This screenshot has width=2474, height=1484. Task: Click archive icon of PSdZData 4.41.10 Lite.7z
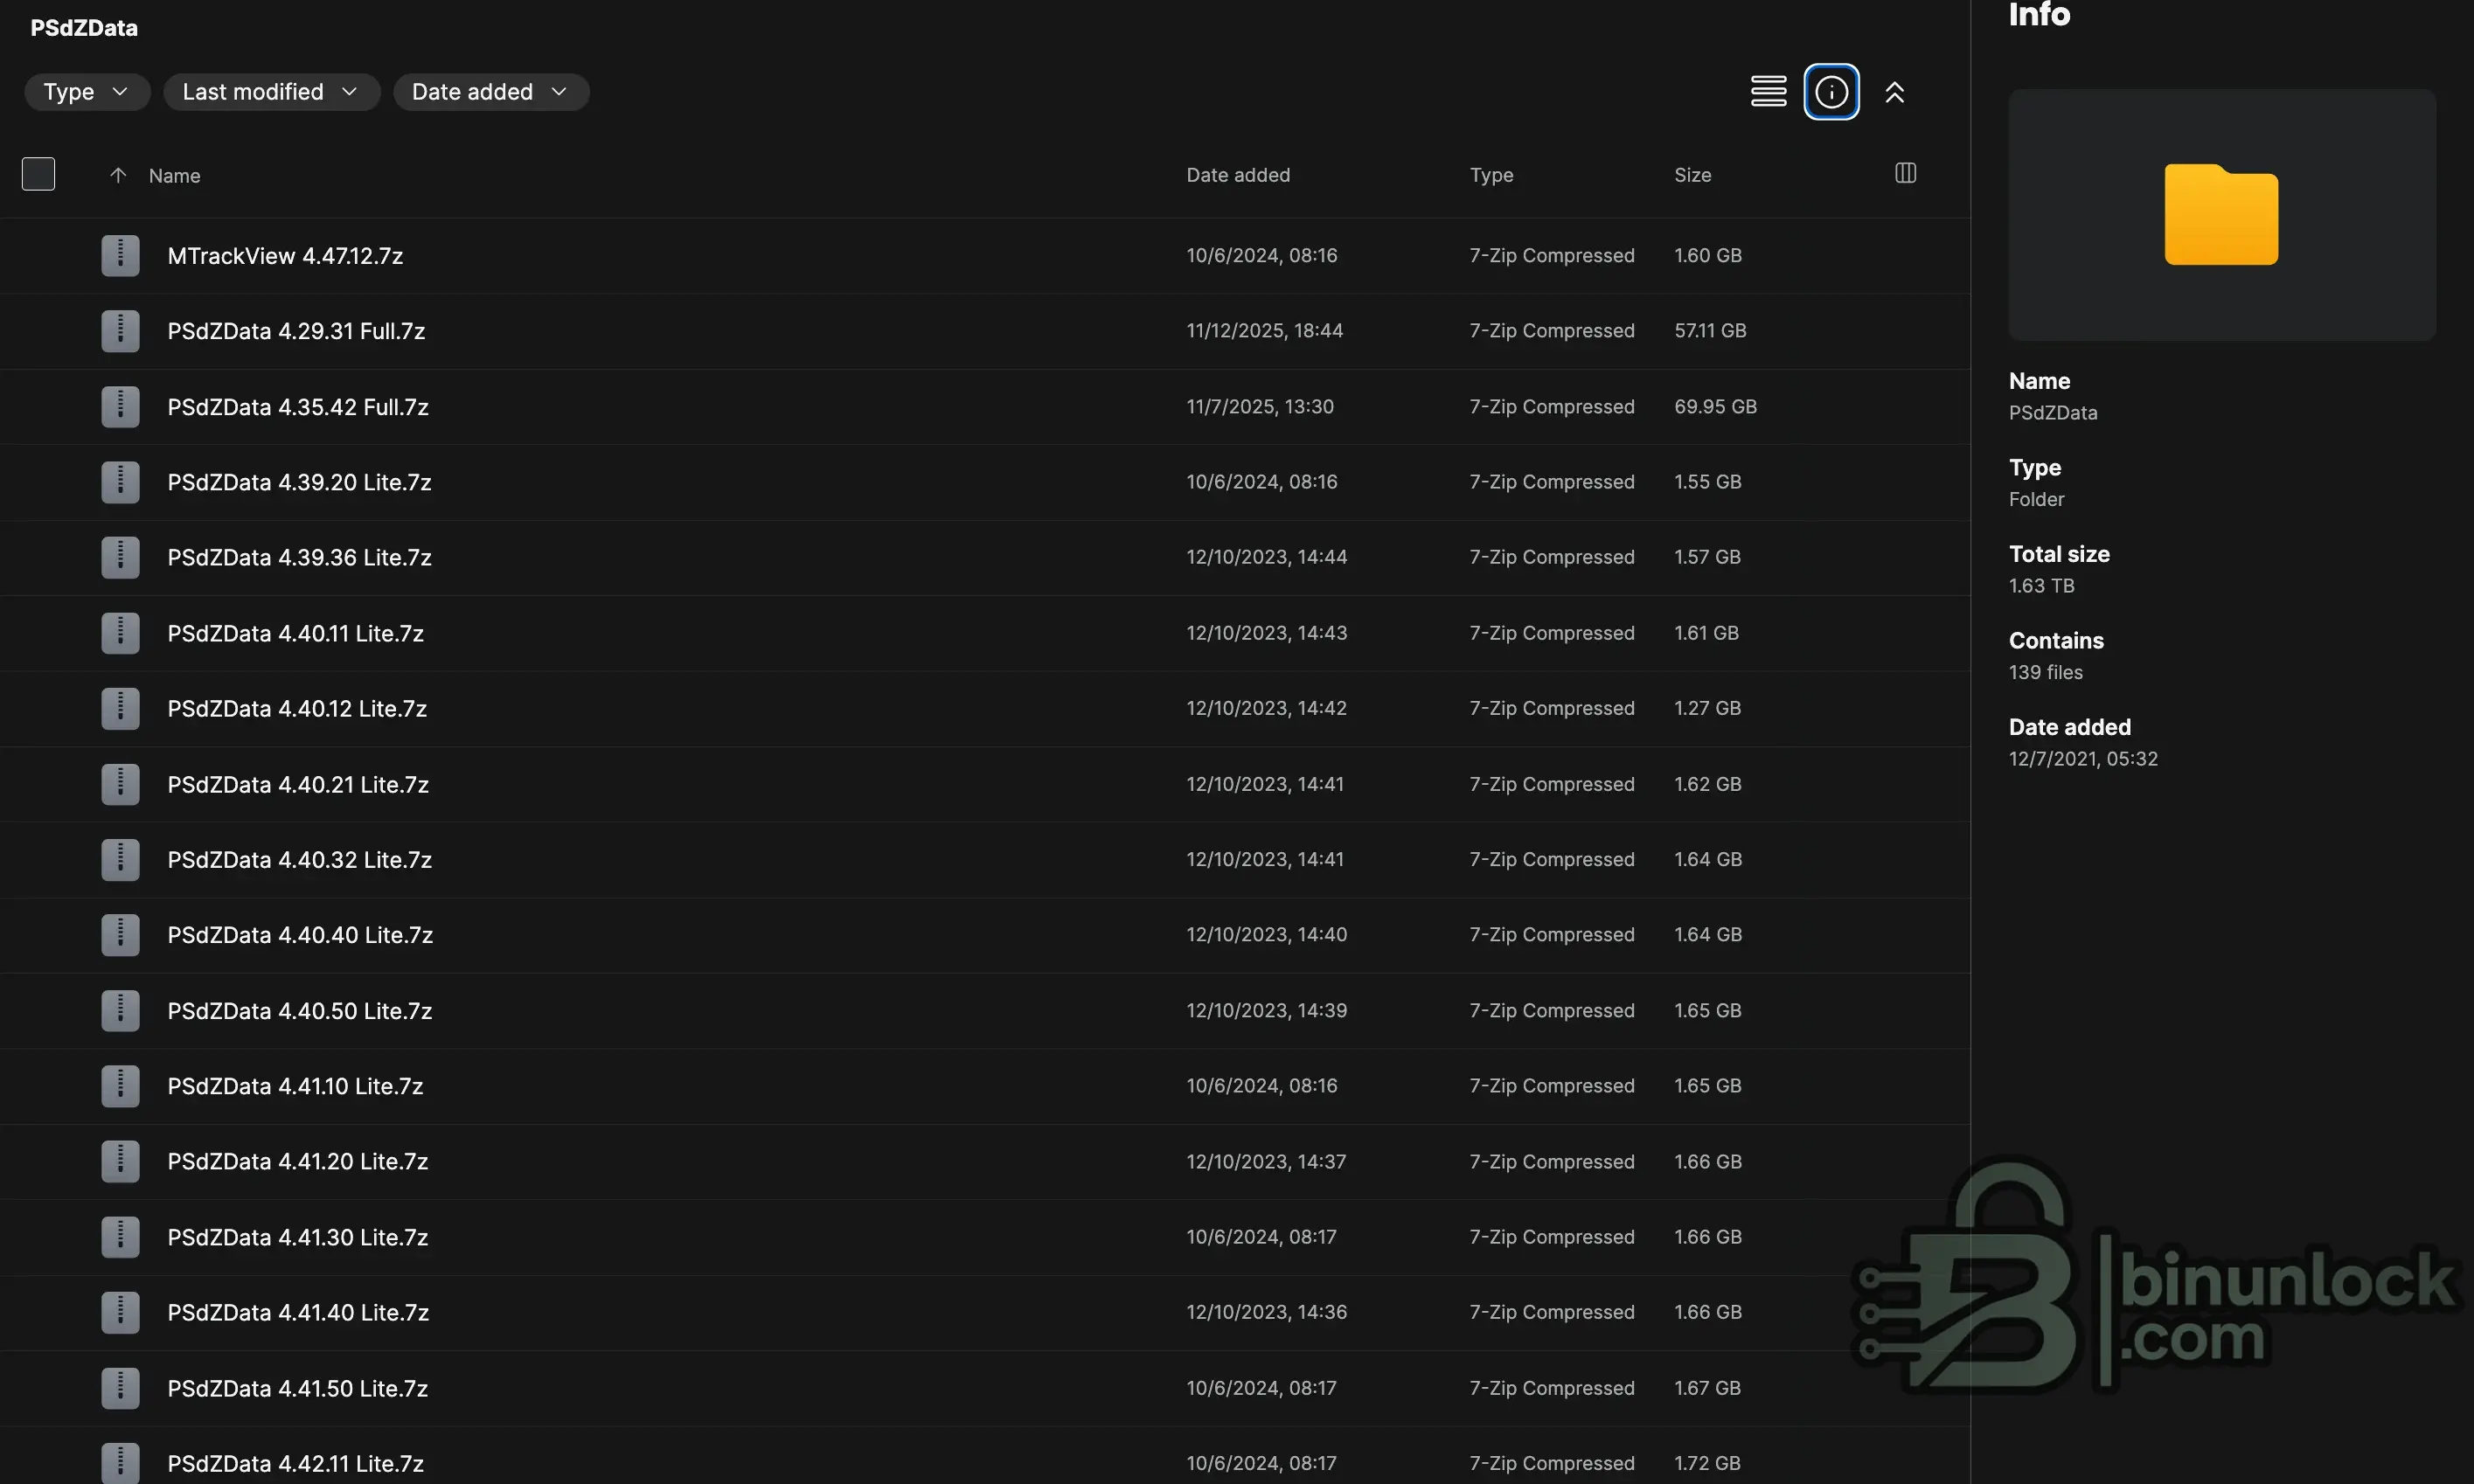point(120,1086)
